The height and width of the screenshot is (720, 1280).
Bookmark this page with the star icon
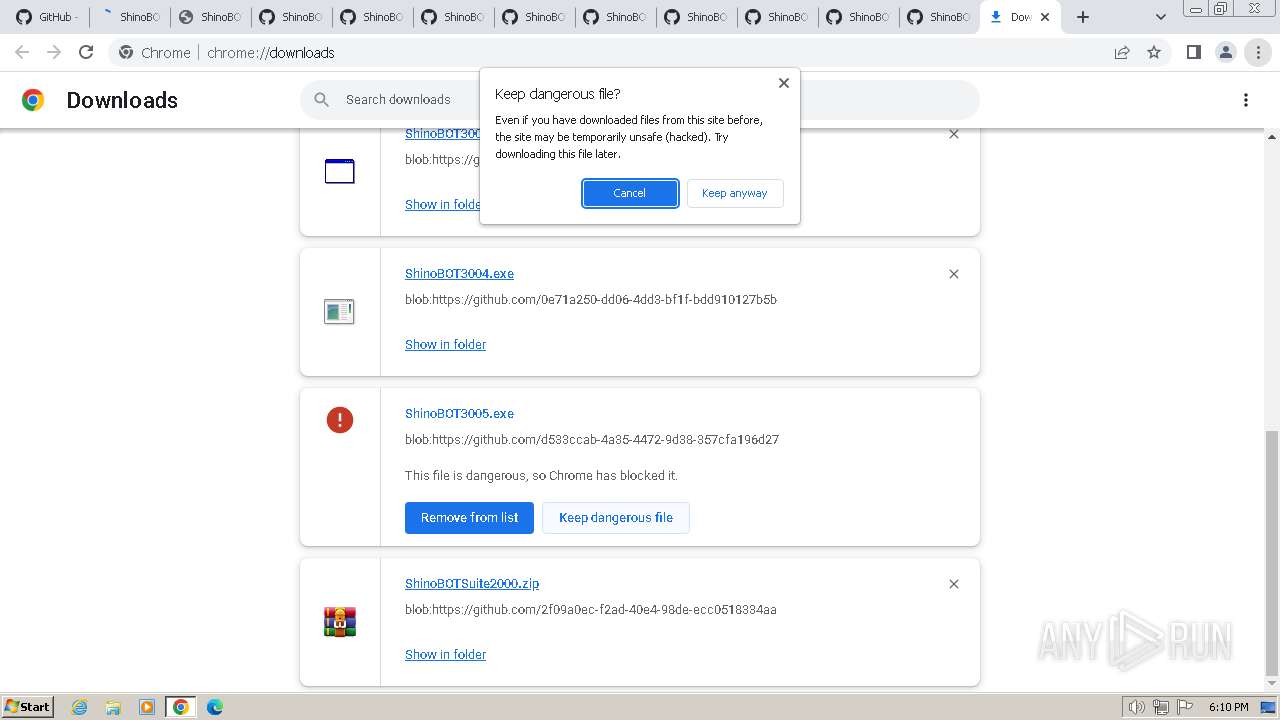[1154, 52]
